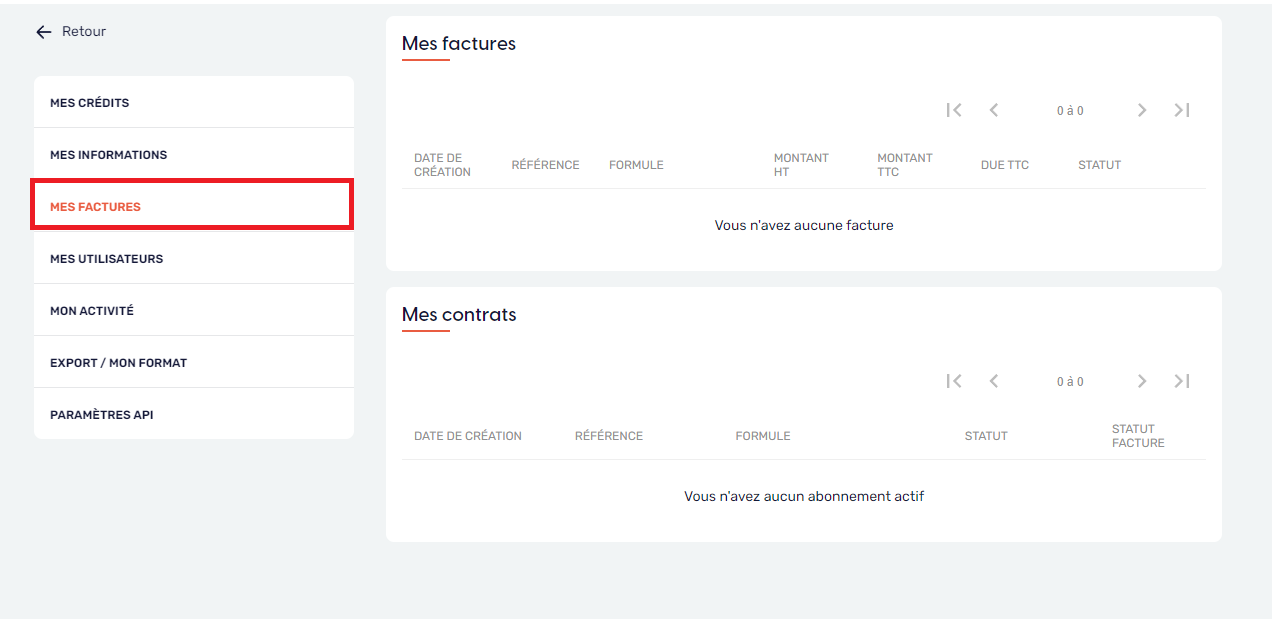This screenshot has height=619, width=1272.
Task: Show Mon Activité page
Action: [92, 311]
